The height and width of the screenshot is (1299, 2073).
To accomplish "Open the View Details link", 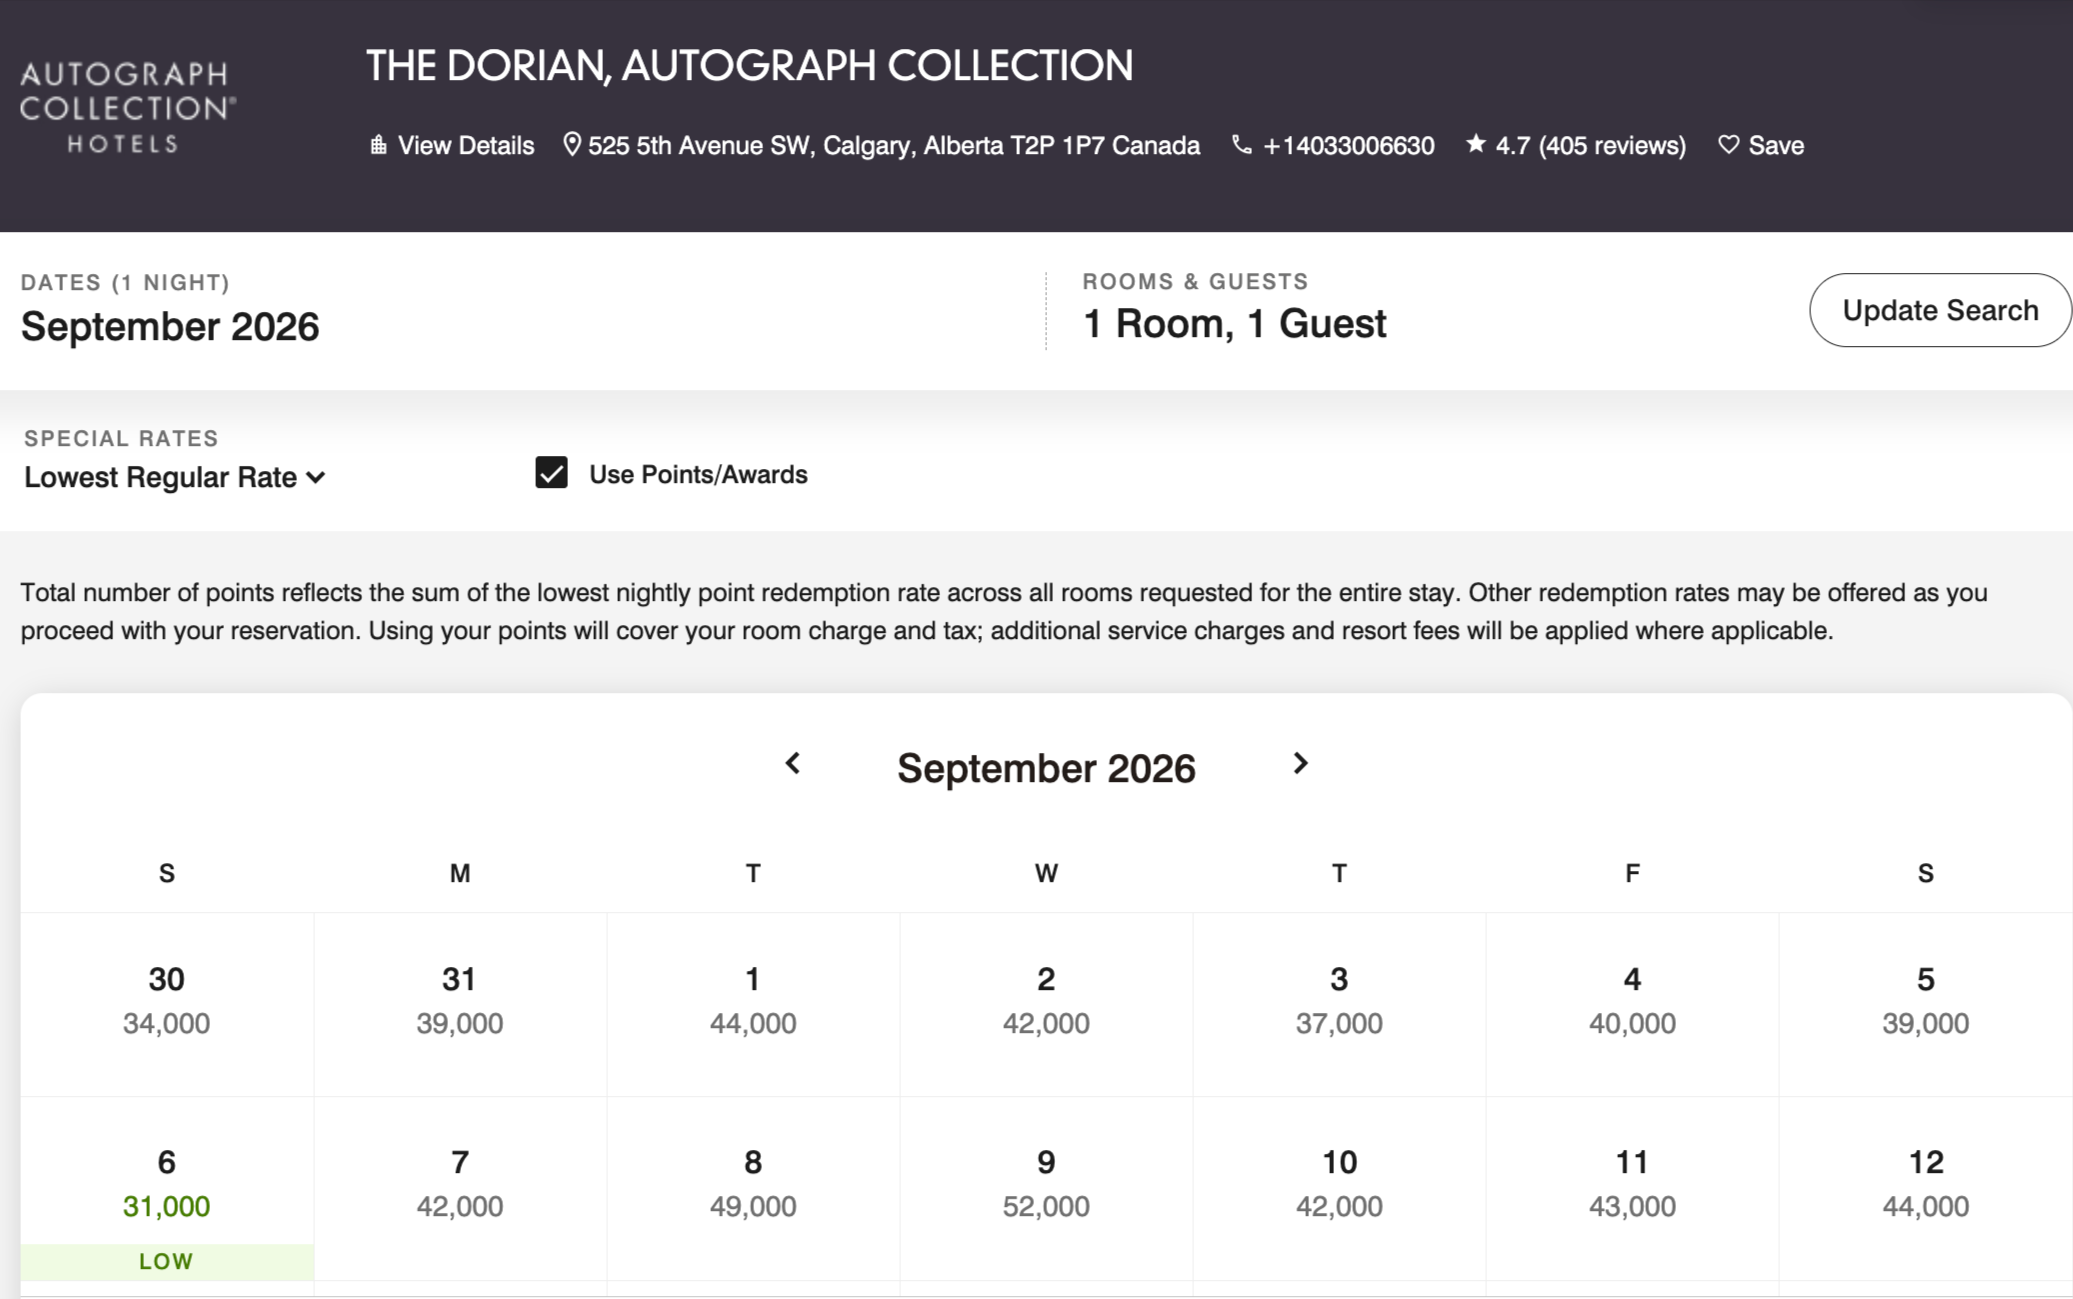I will (465, 145).
